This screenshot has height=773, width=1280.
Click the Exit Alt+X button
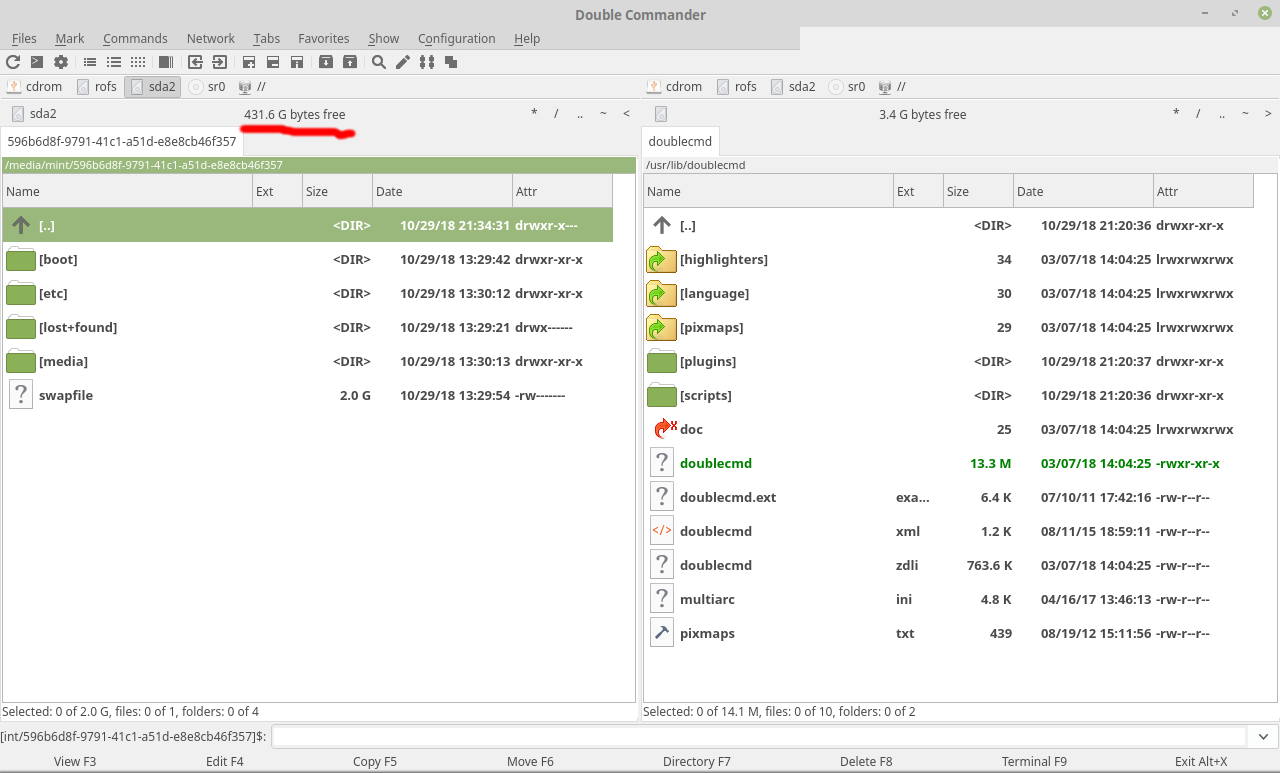point(1201,761)
